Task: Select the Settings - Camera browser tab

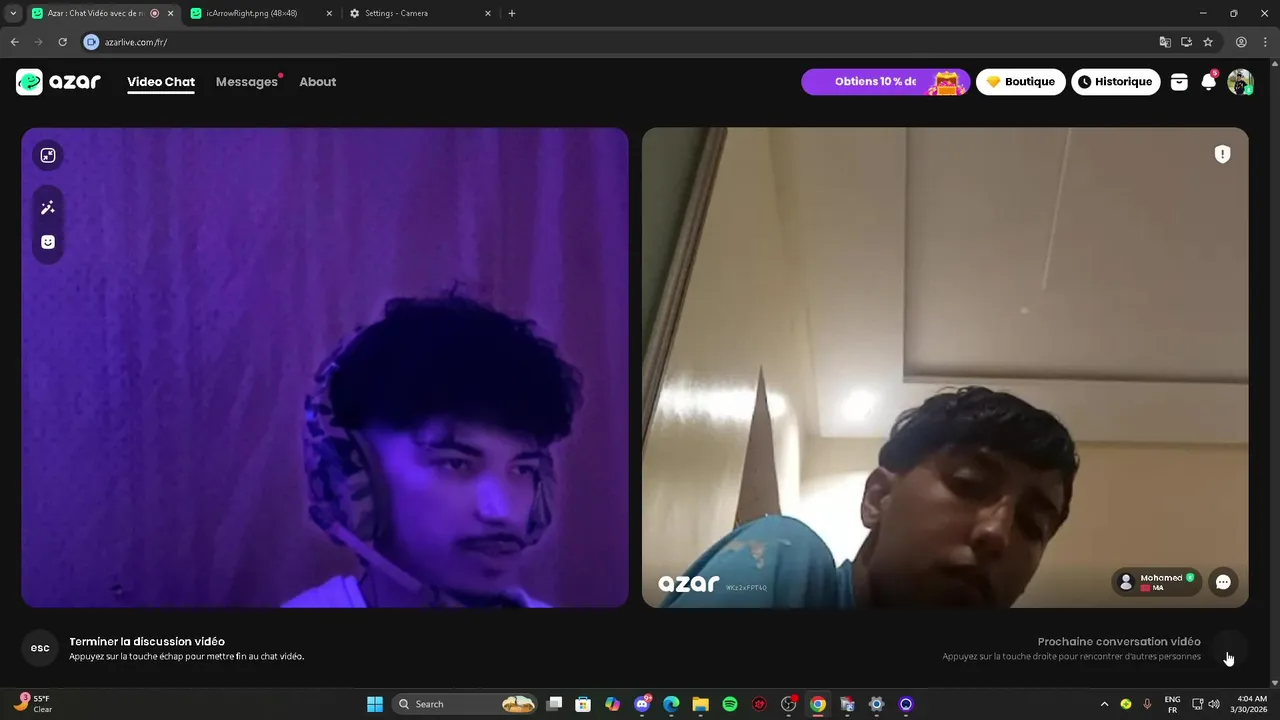Action: coord(420,13)
